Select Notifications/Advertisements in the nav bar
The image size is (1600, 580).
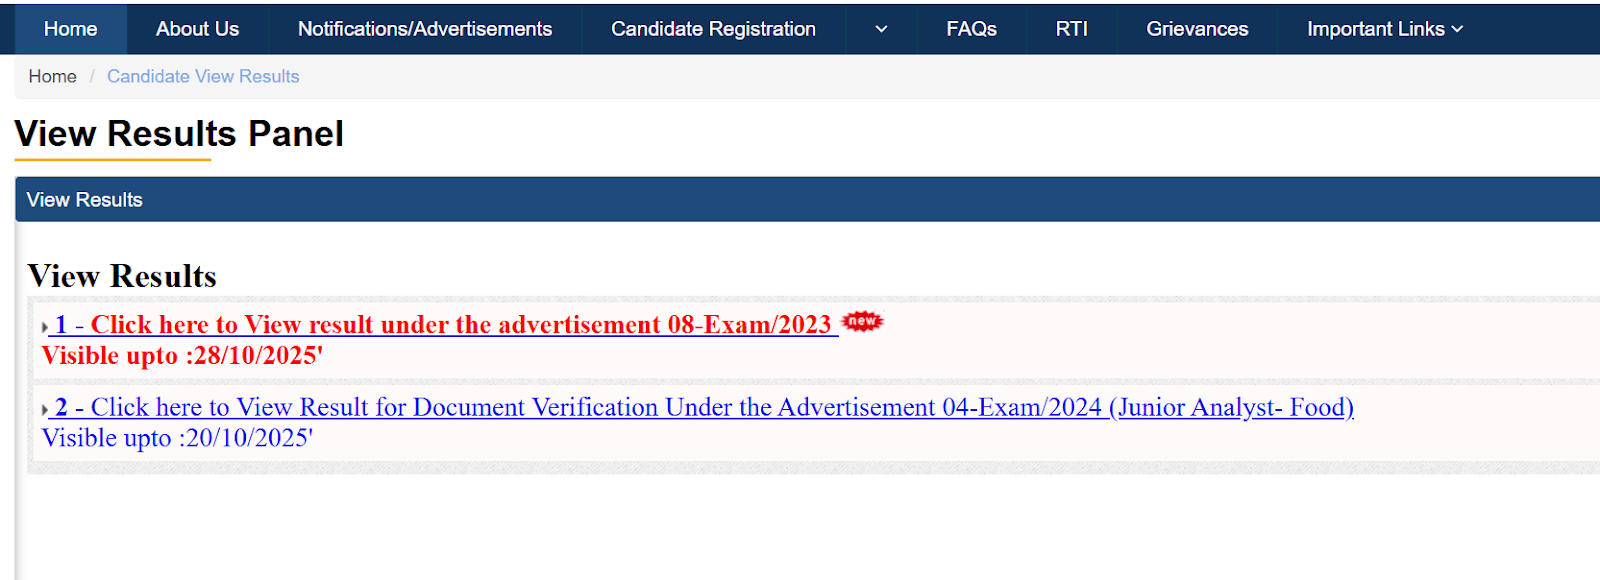(x=425, y=29)
